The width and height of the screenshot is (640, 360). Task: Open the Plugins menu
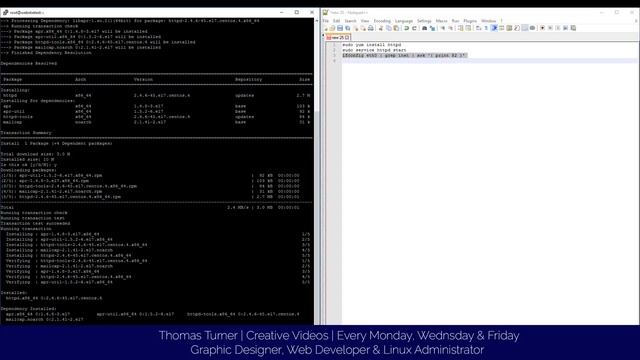[470, 21]
